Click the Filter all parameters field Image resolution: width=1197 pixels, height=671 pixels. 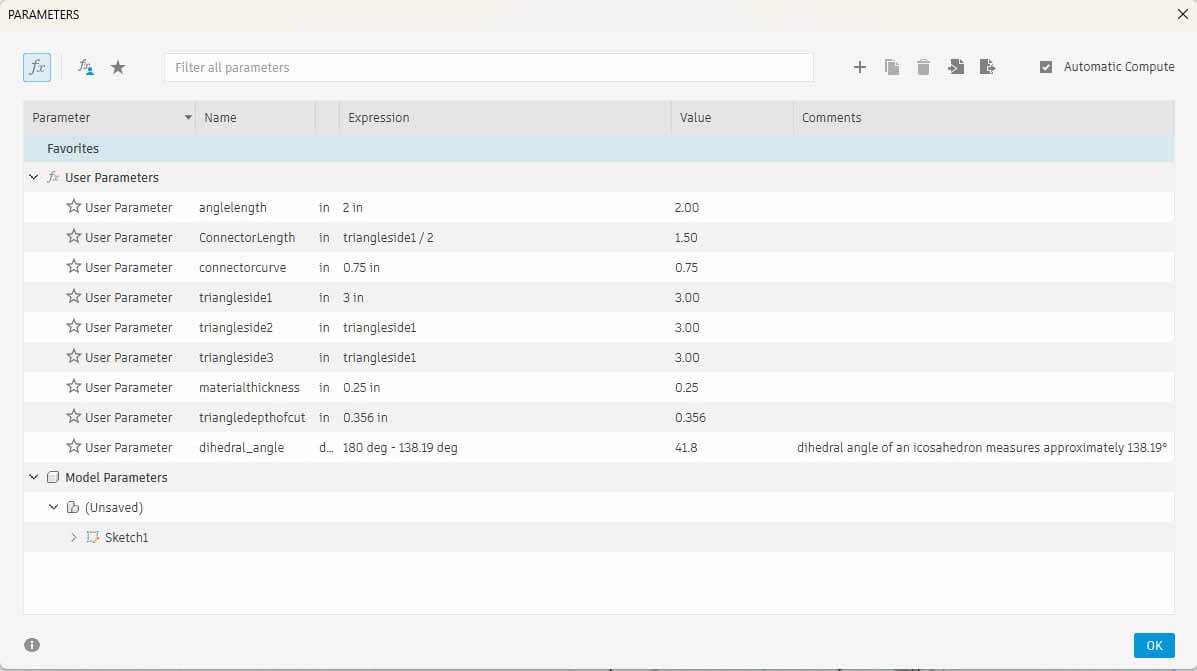489,67
